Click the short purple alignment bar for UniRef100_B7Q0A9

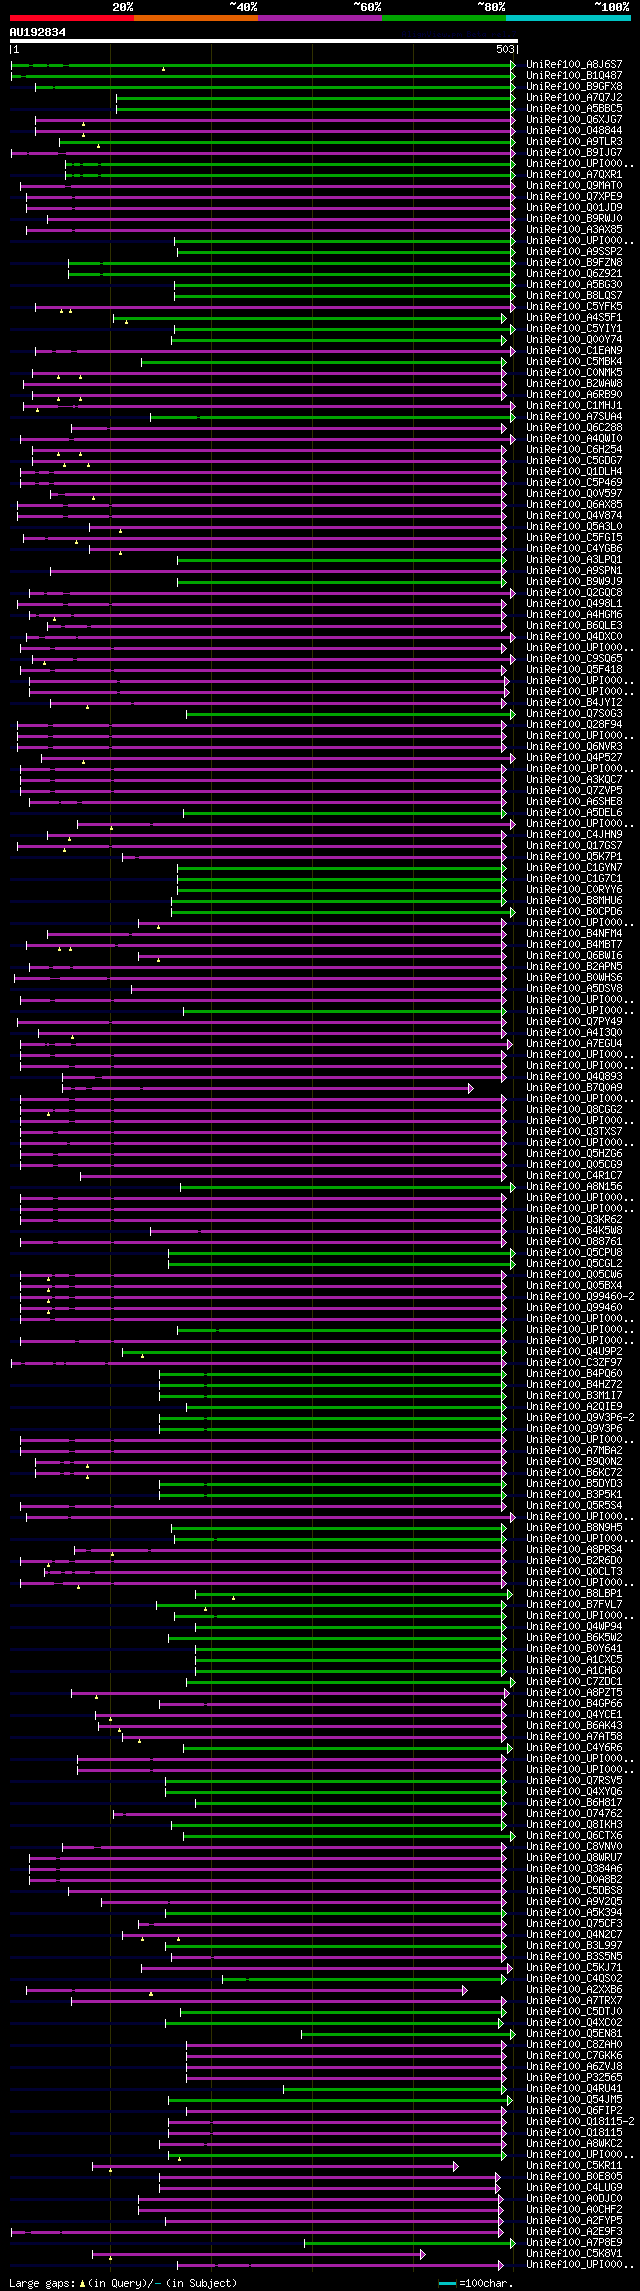tap(268, 1087)
